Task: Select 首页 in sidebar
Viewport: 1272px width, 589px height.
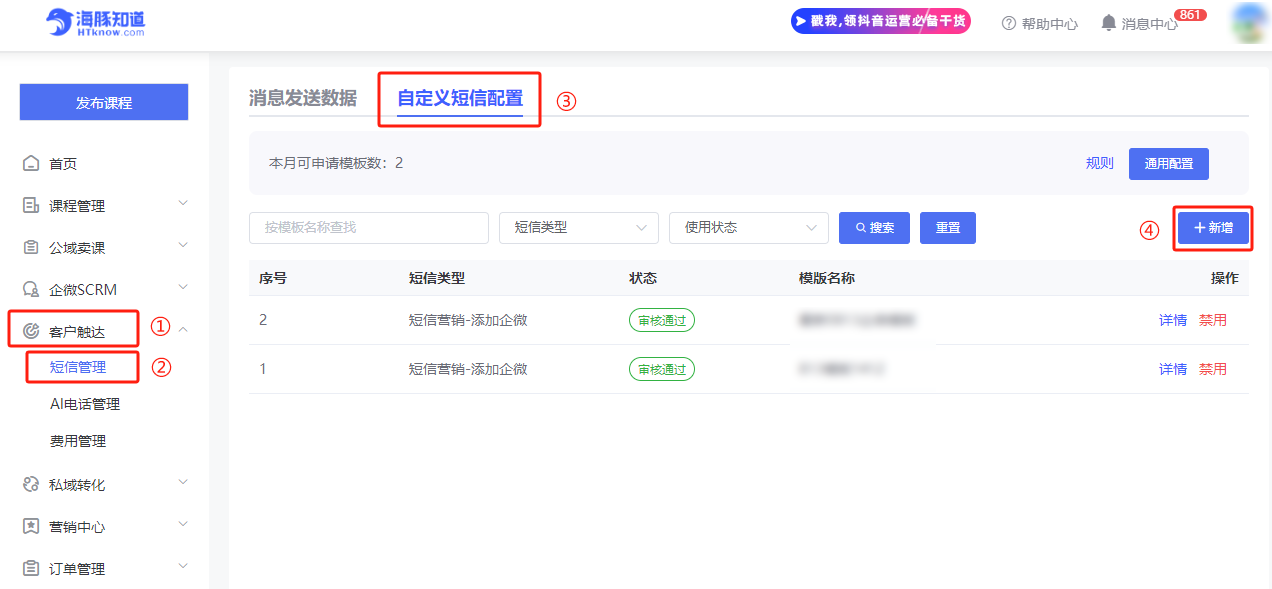Action: [x=63, y=164]
